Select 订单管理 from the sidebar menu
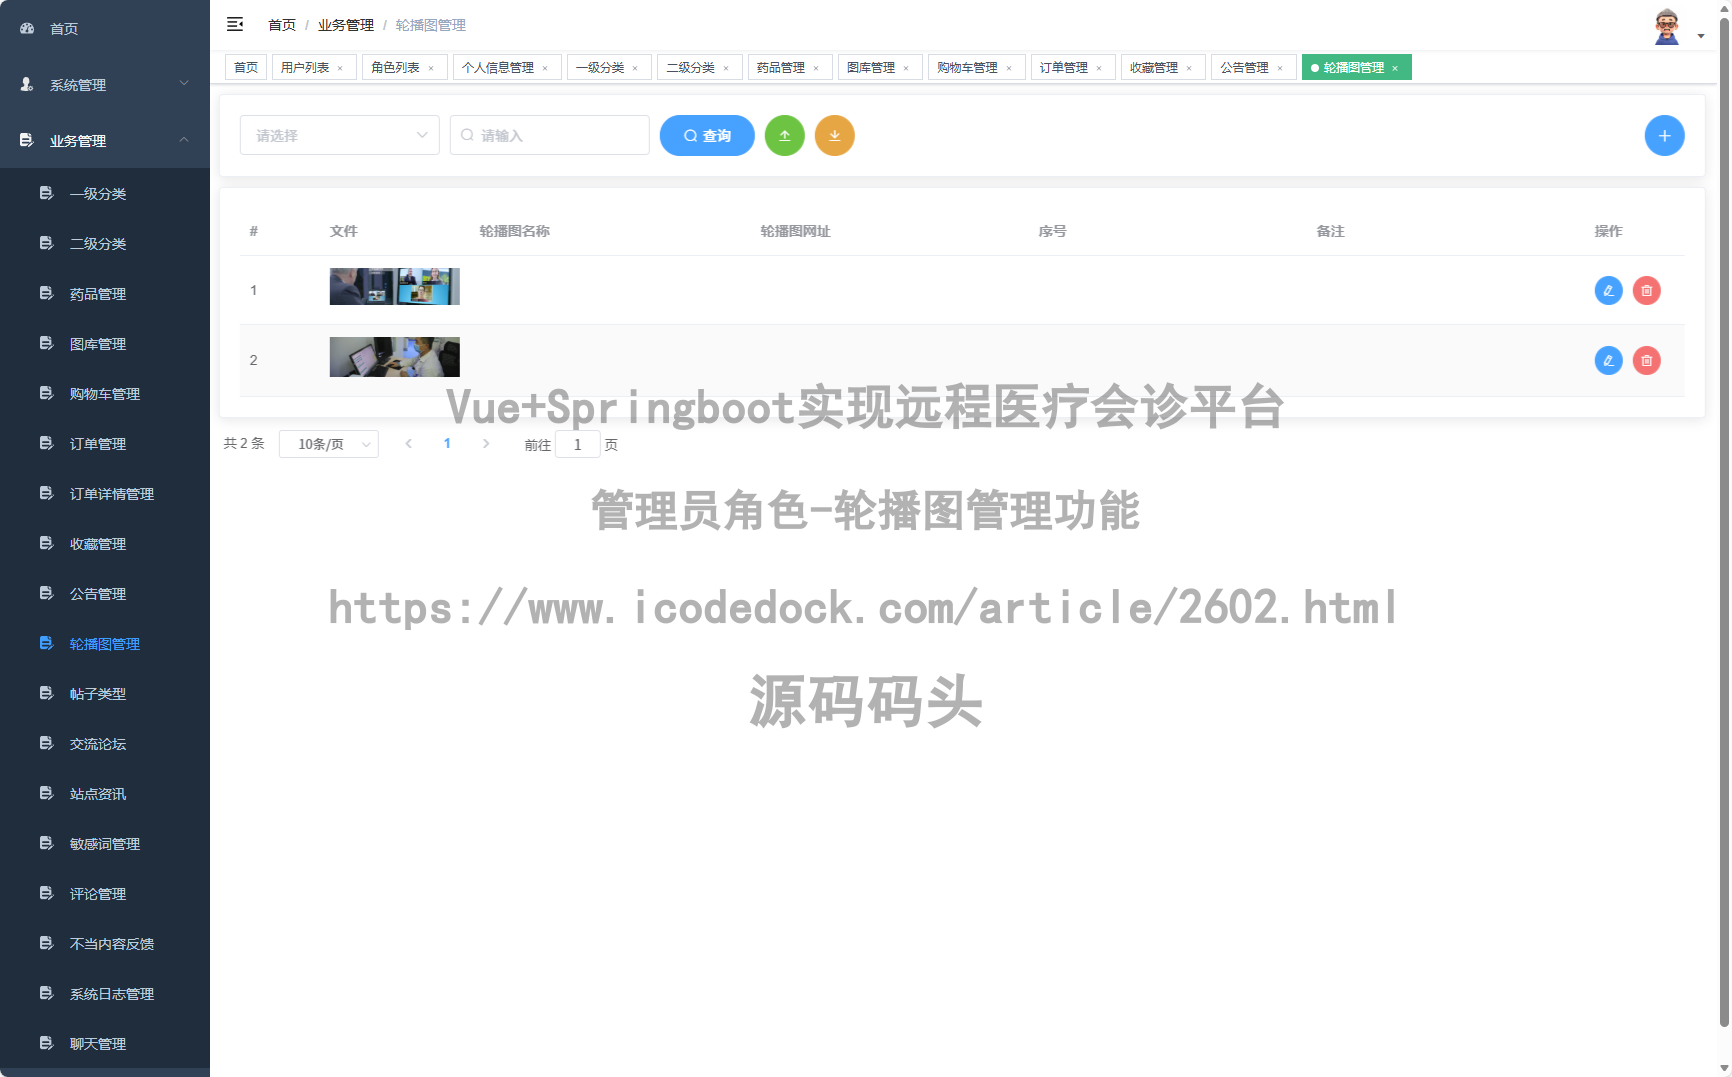1732x1077 pixels. 97,443
